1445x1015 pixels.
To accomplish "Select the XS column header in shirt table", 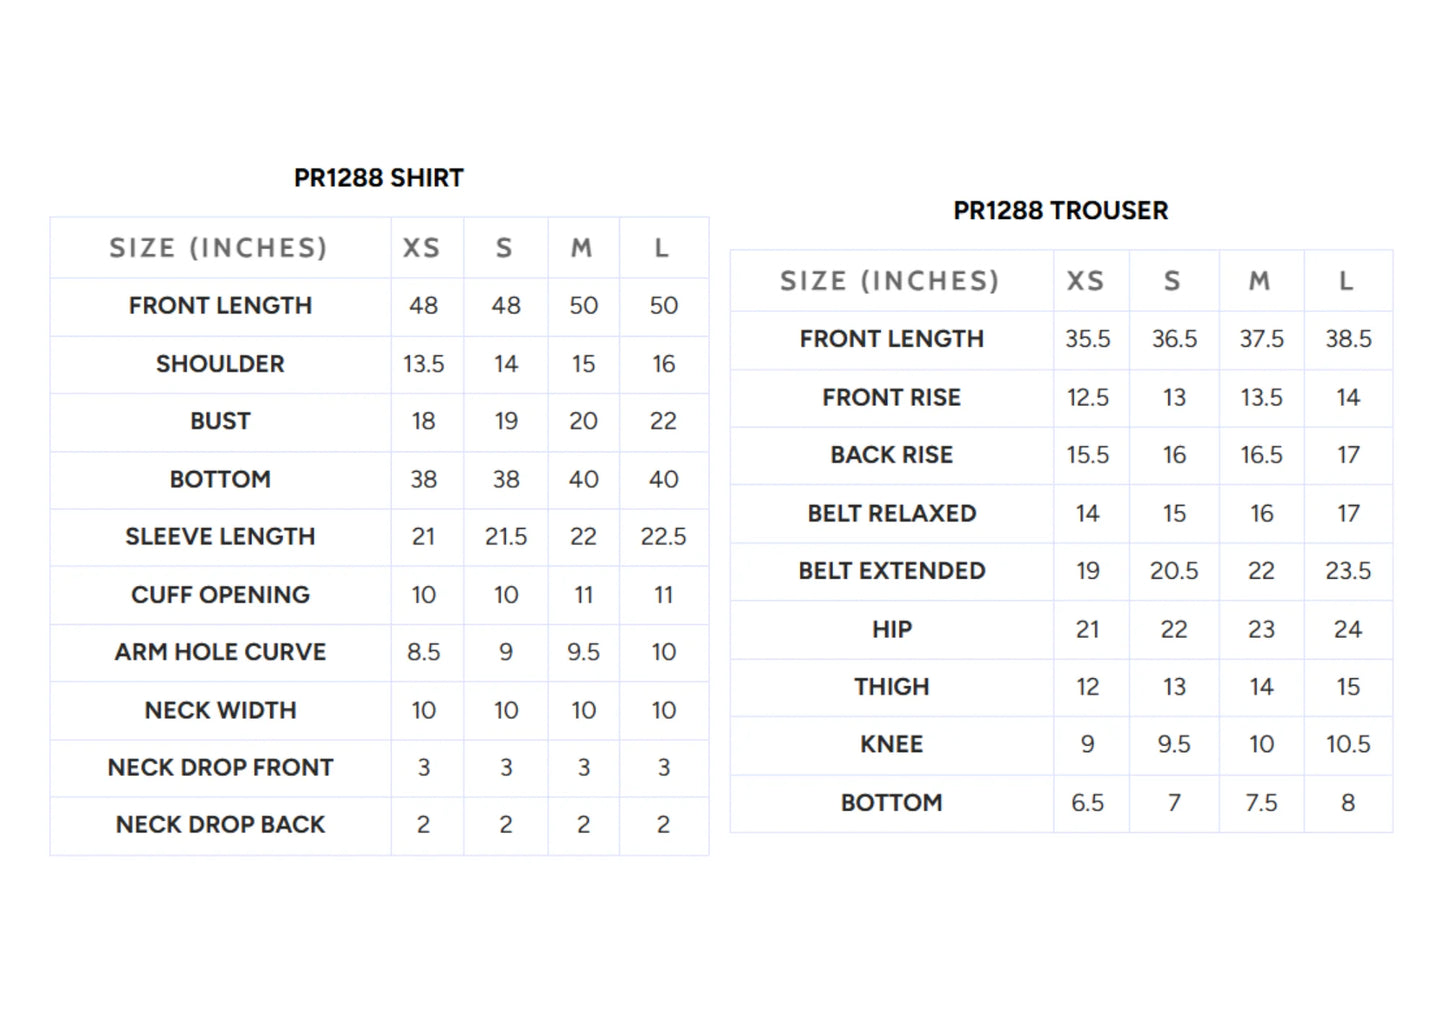I will point(422,248).
